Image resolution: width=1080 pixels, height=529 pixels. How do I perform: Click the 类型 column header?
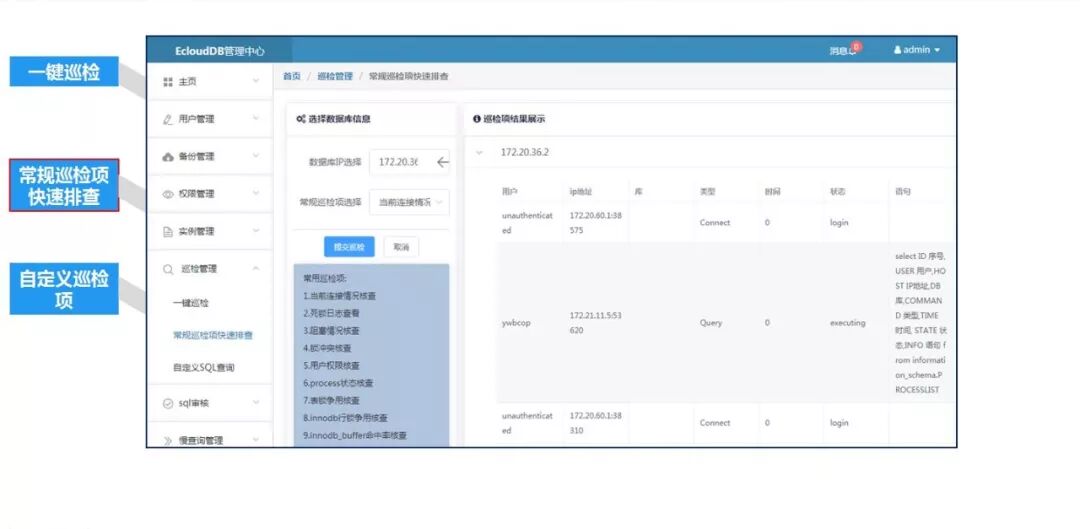[708, 191]
